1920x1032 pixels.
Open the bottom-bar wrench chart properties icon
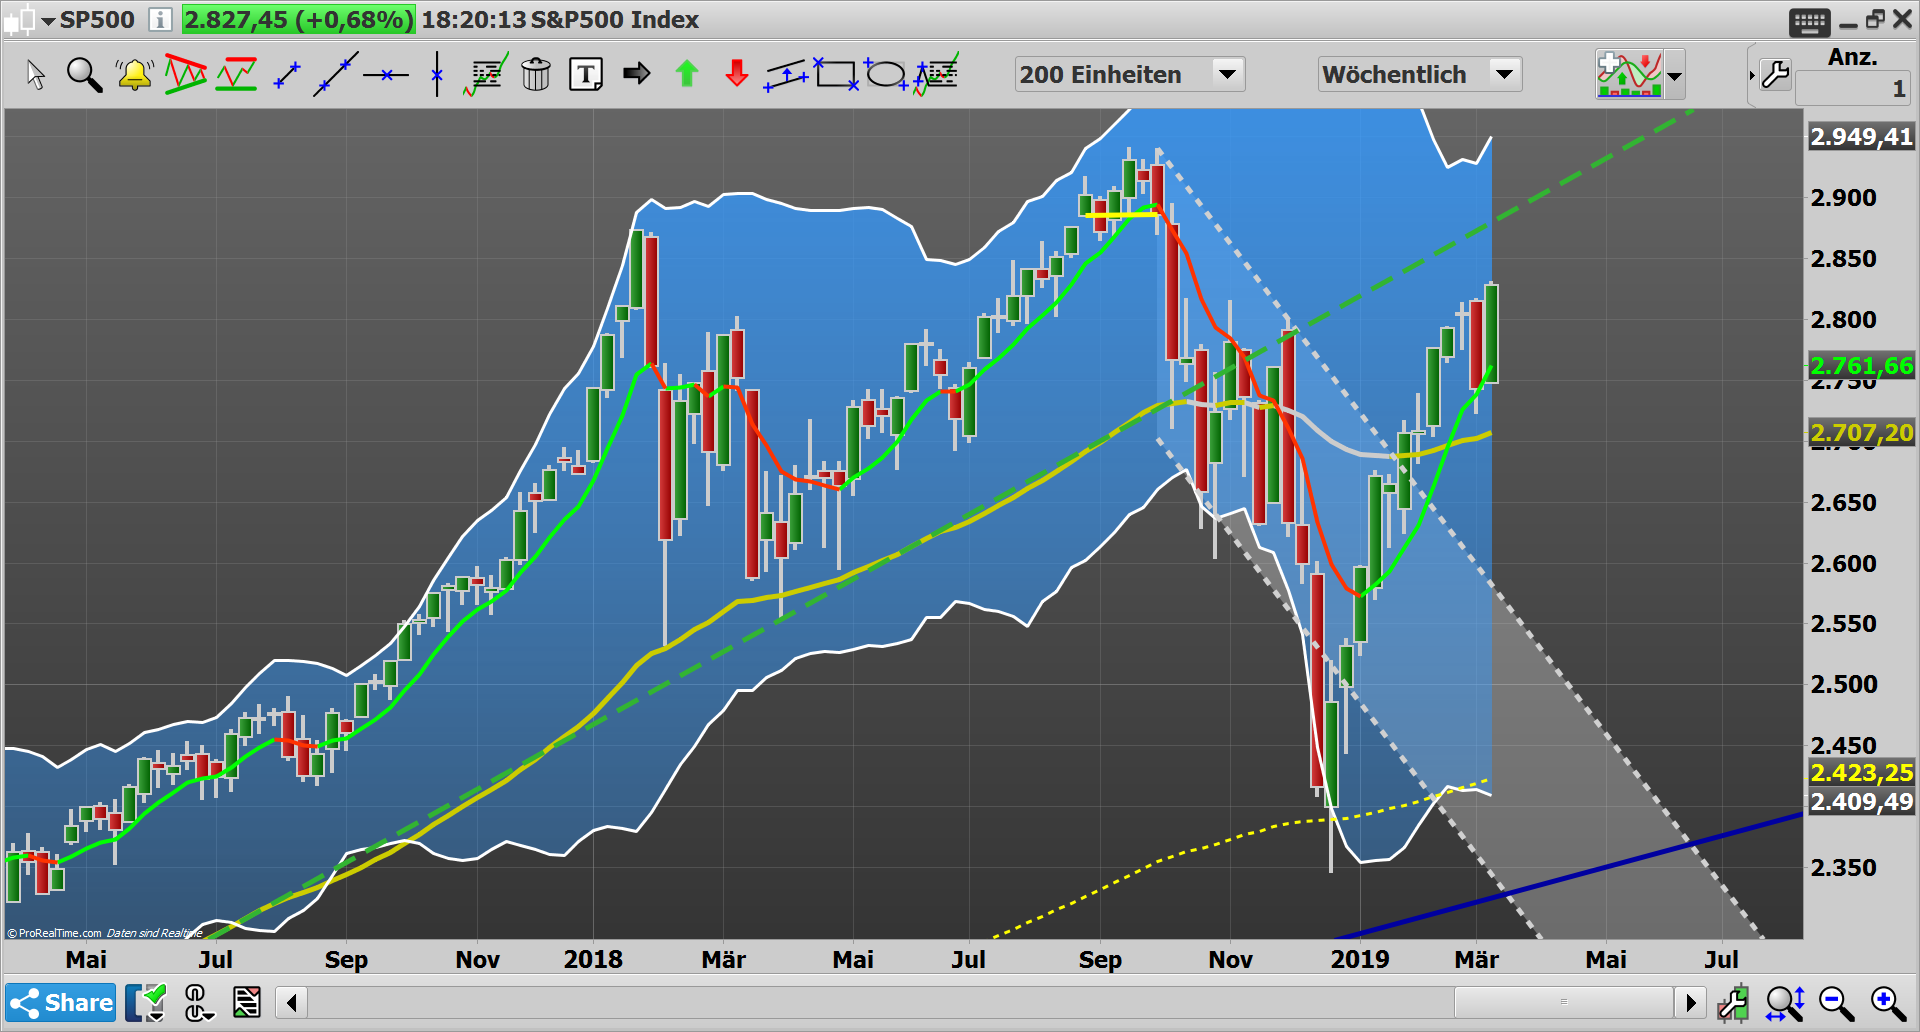click(1733, 1002)
